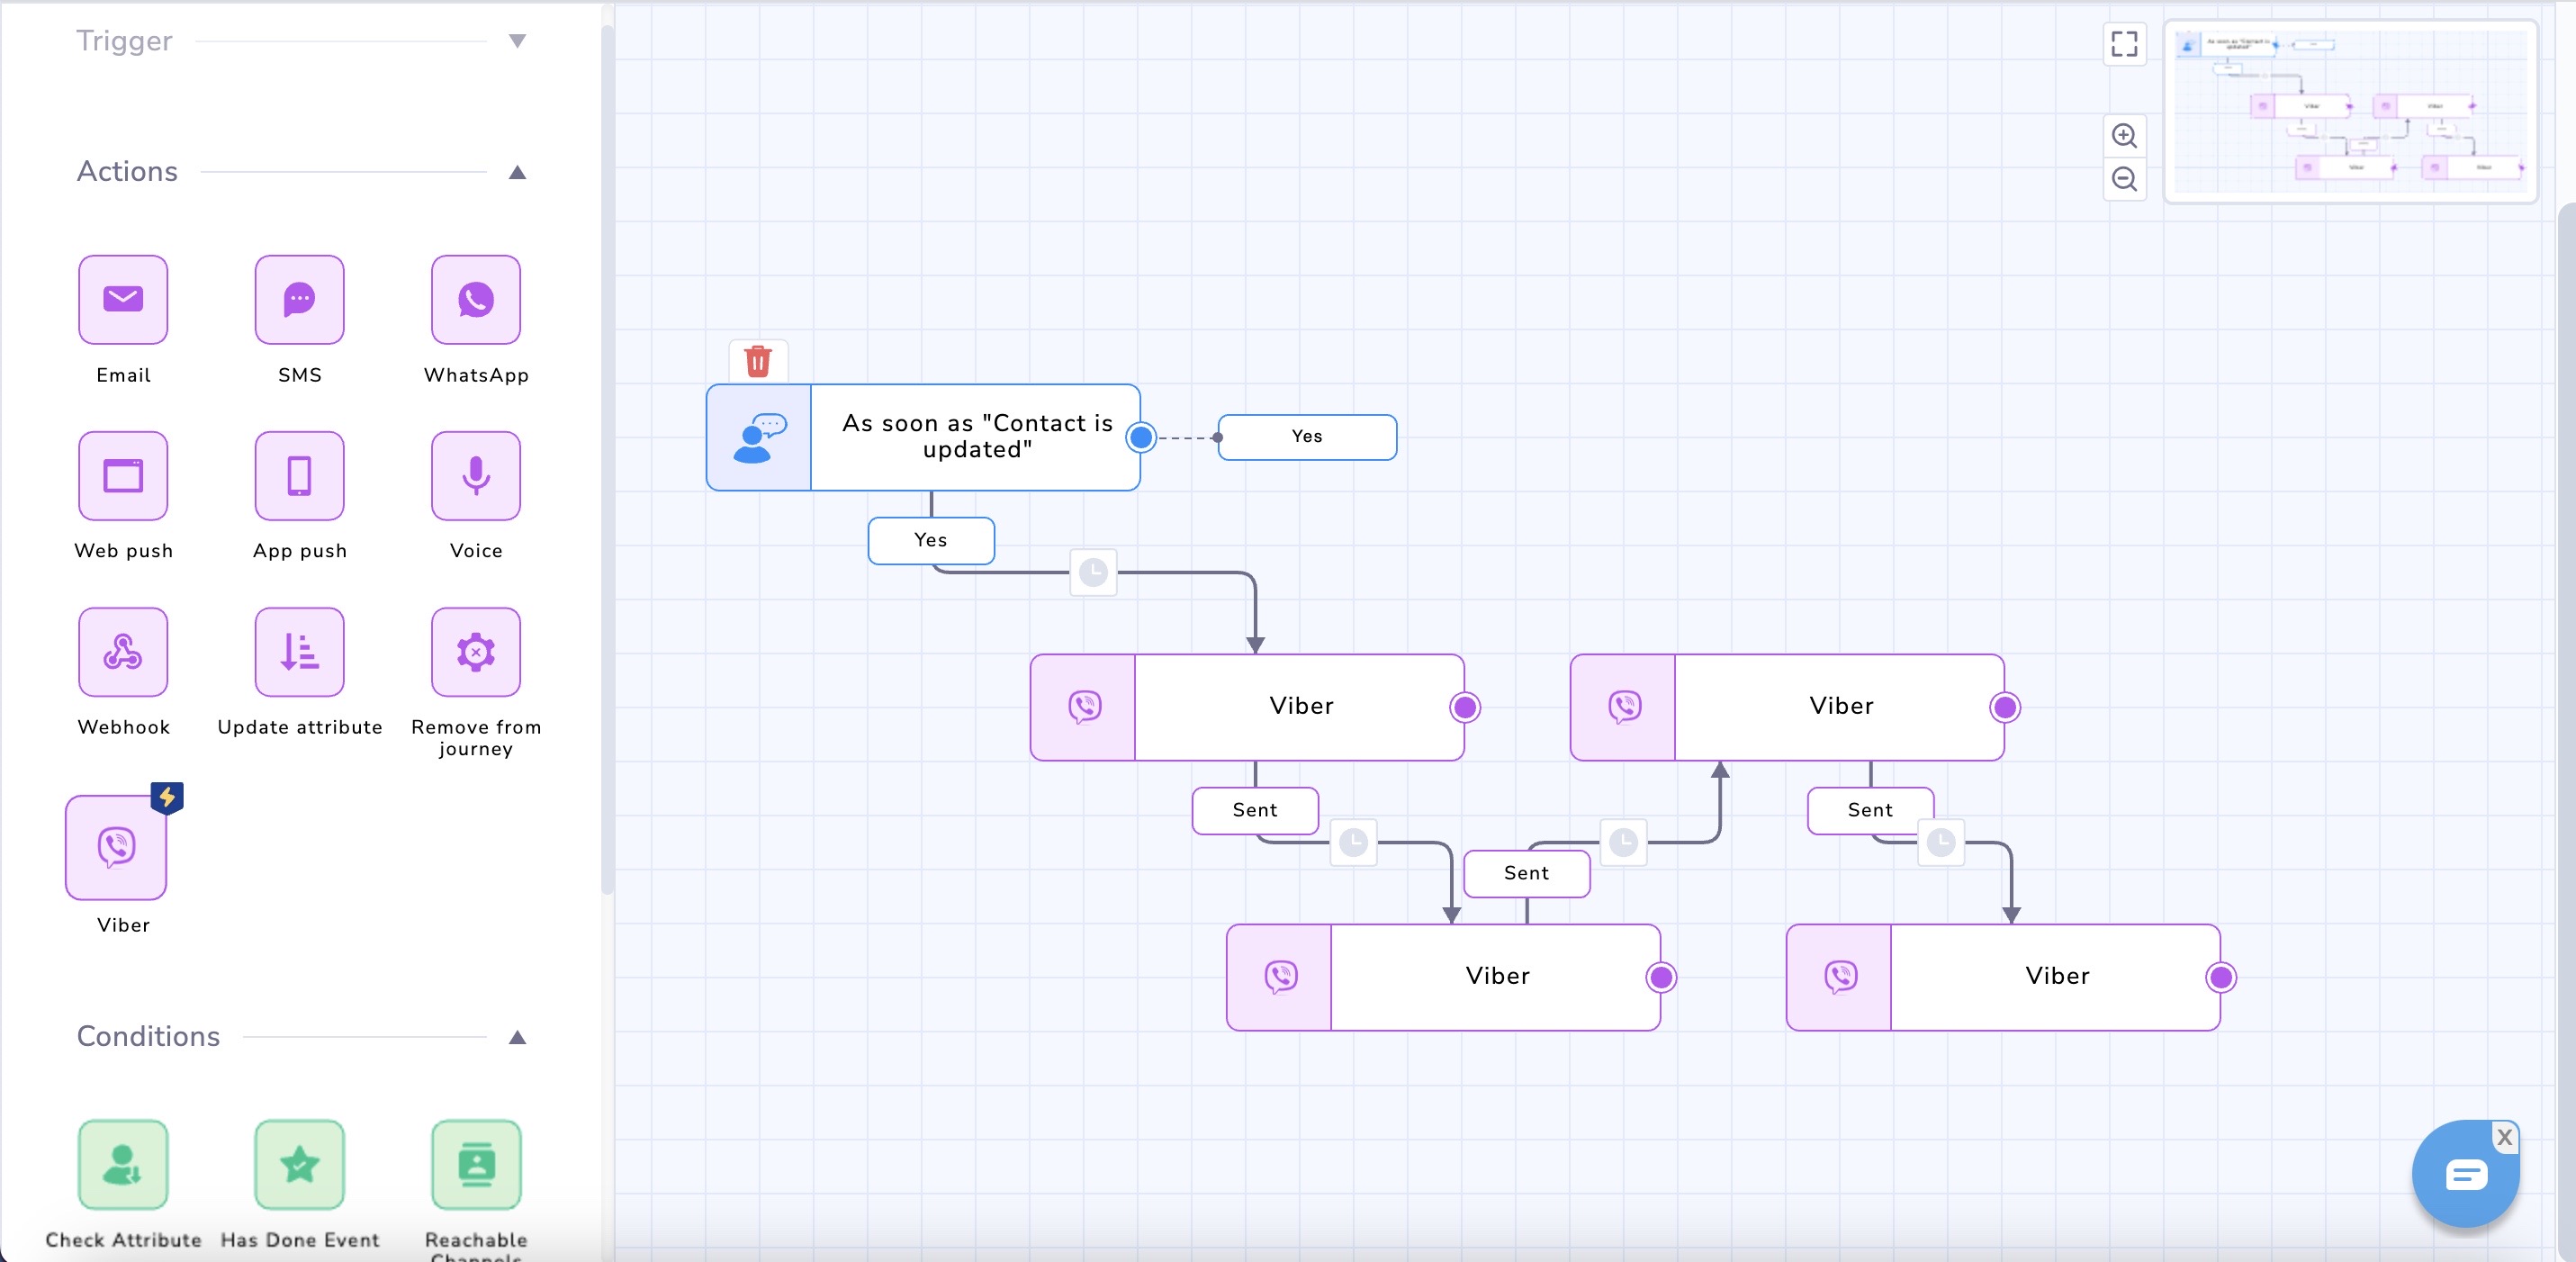The height and width of the screenshot is (1262, 2576).
Task: Zoom out of the canvas
Action: click(2124, 179)
